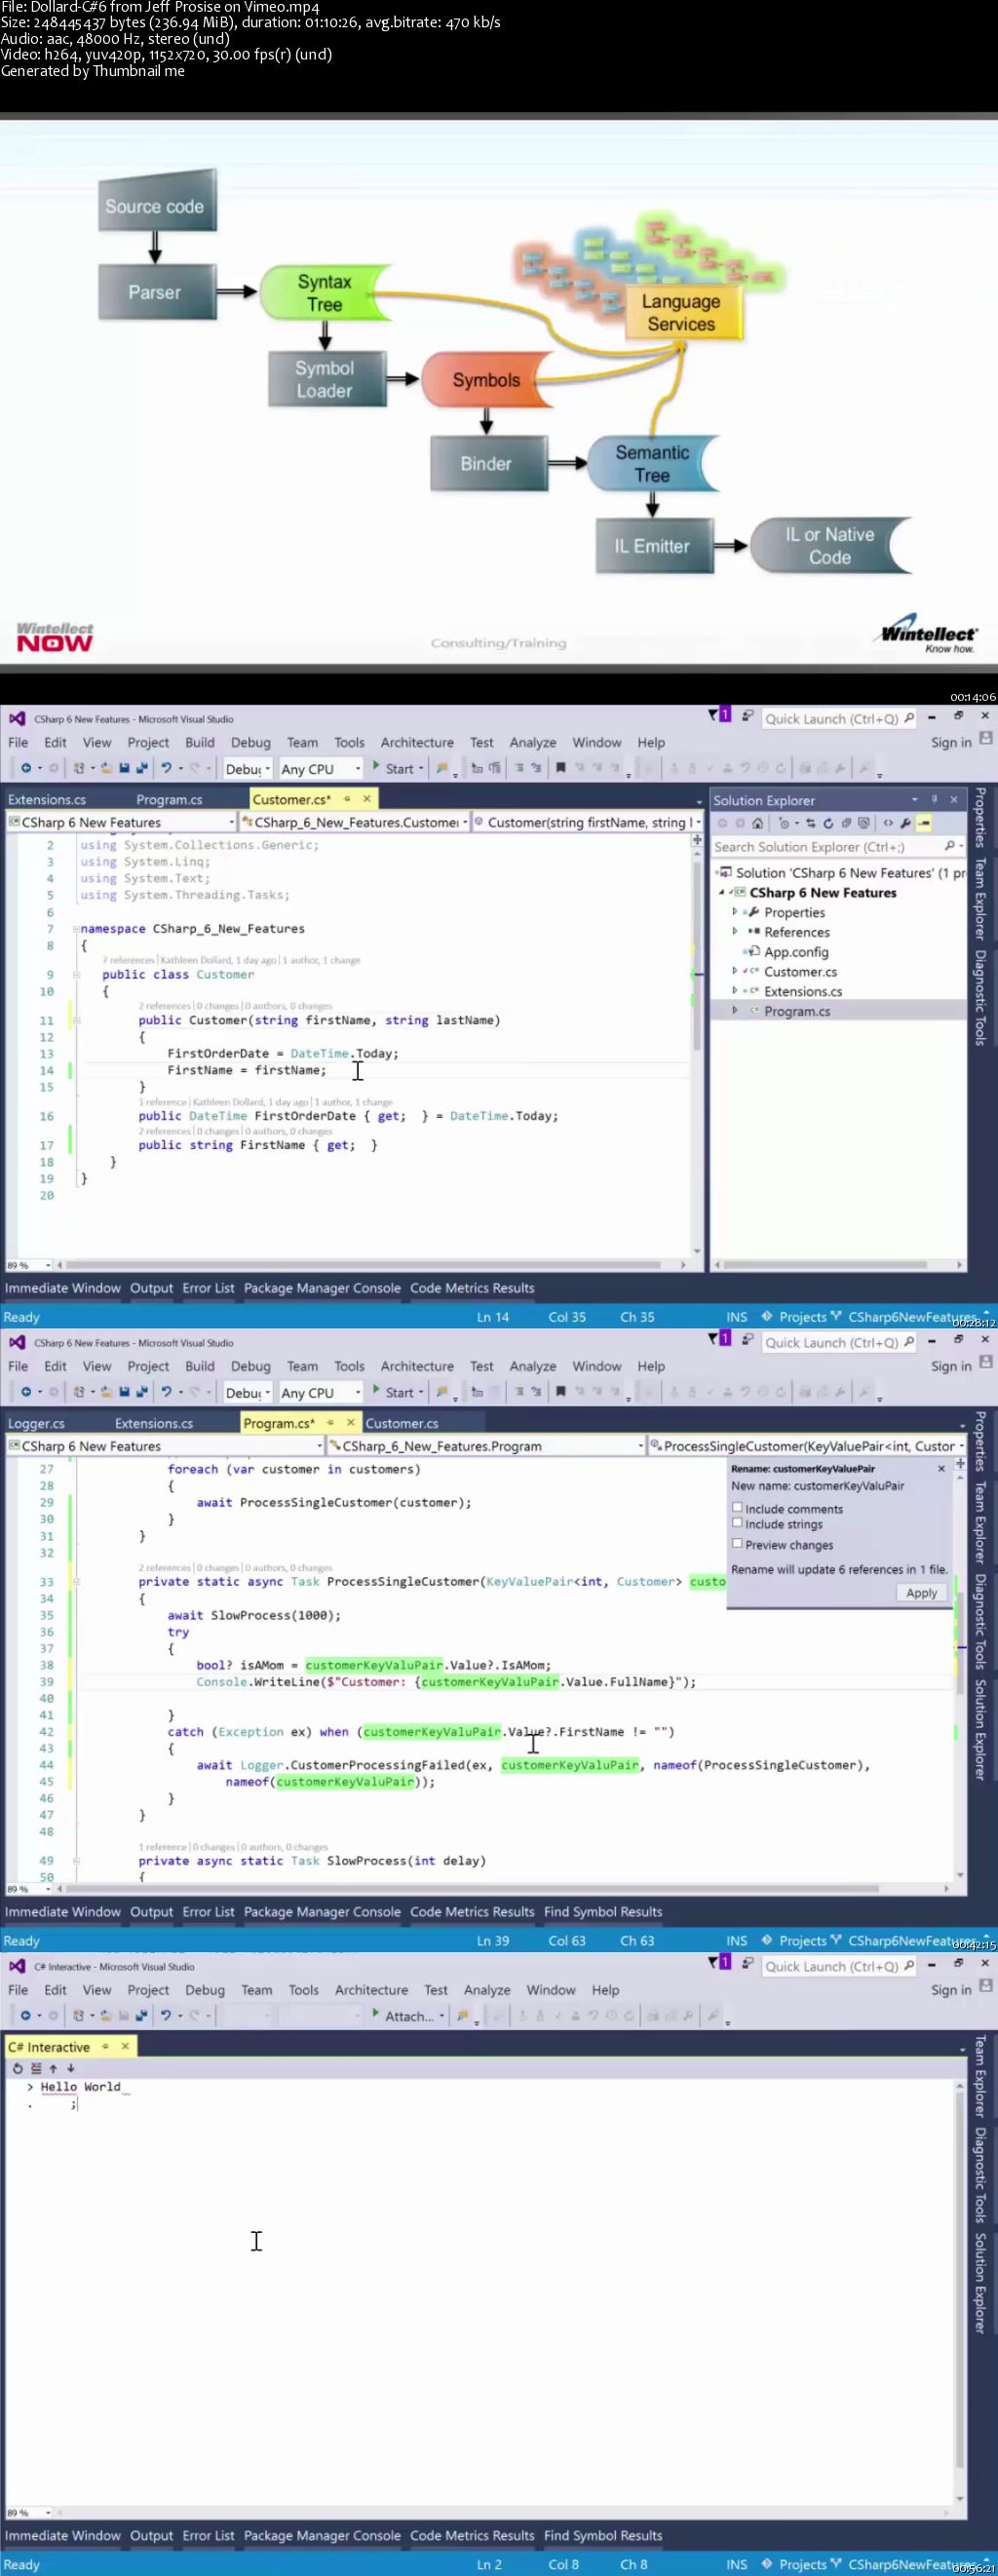Click pin icon on Customer.cs* tab
Viewport: 998px width, 2576px height.
coord(347,799)
